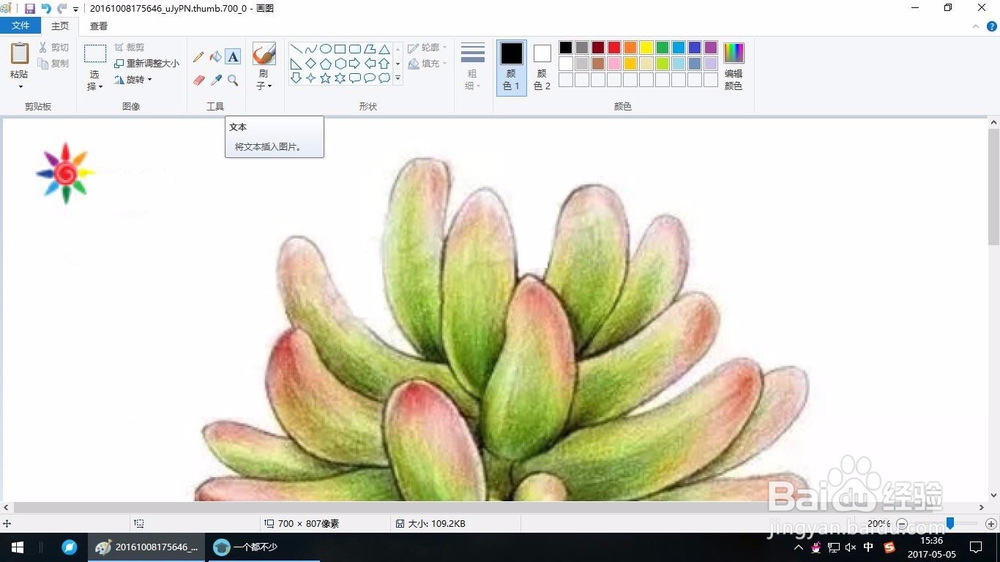The height and width of the screenshot is (562, 1000).
Task: Choose the Right triangle shape
Action: pos(296,64)
